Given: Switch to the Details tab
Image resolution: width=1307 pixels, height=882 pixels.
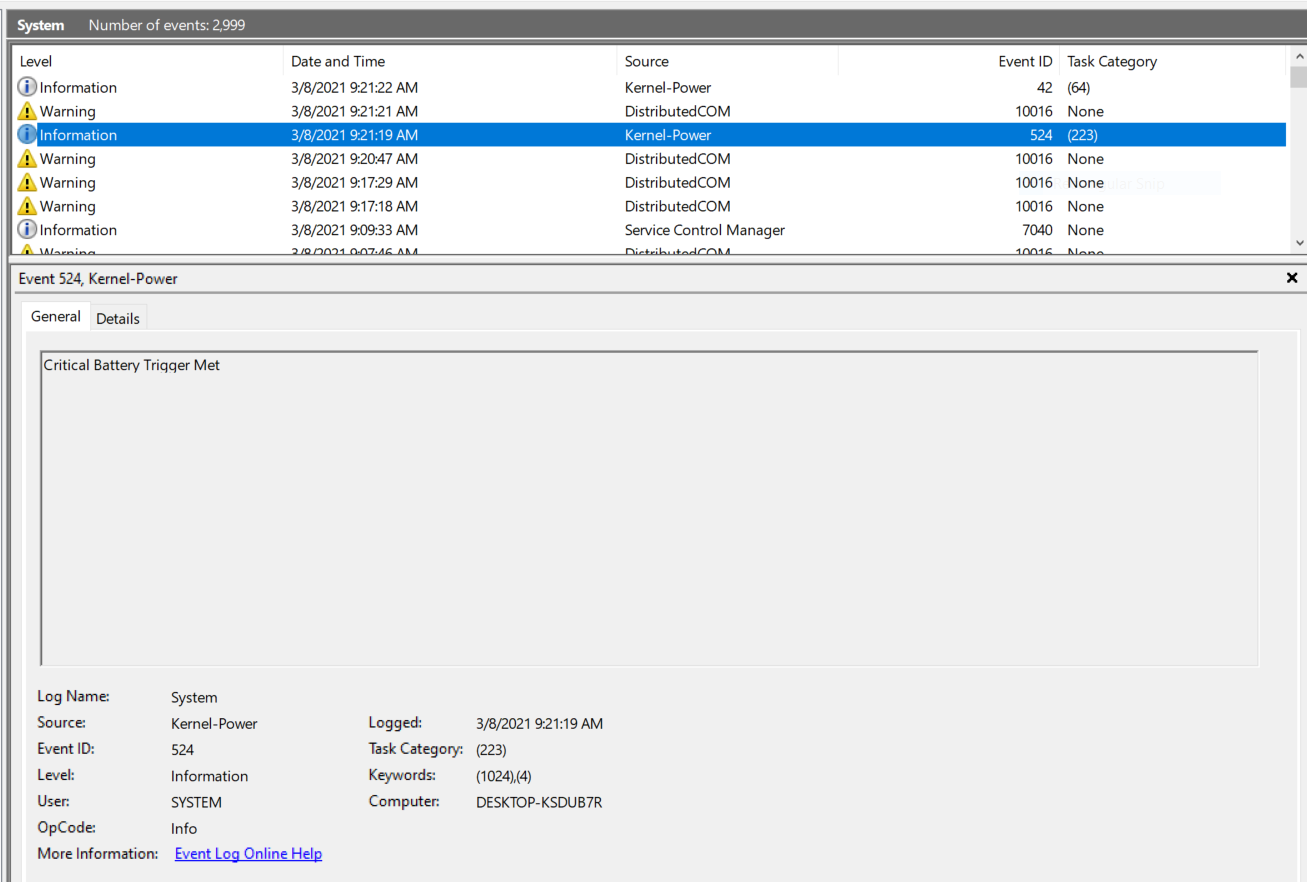Looking at the screenshot, I should (118, 318).
